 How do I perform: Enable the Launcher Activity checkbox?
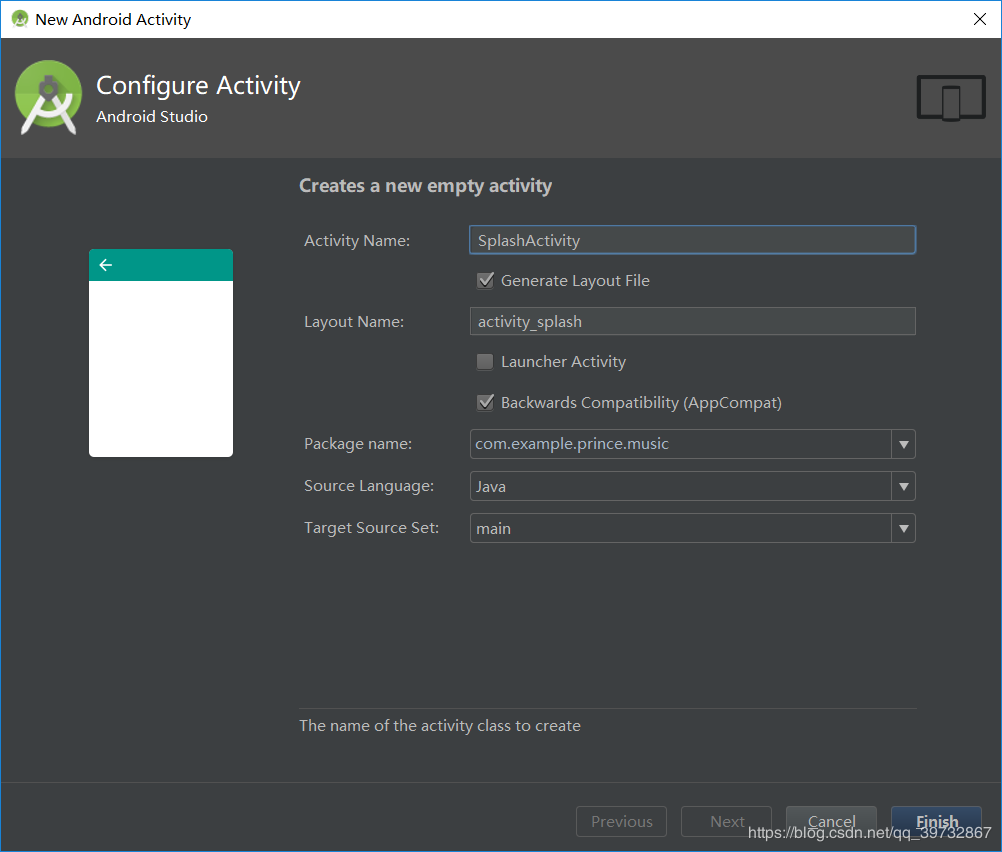485,361
